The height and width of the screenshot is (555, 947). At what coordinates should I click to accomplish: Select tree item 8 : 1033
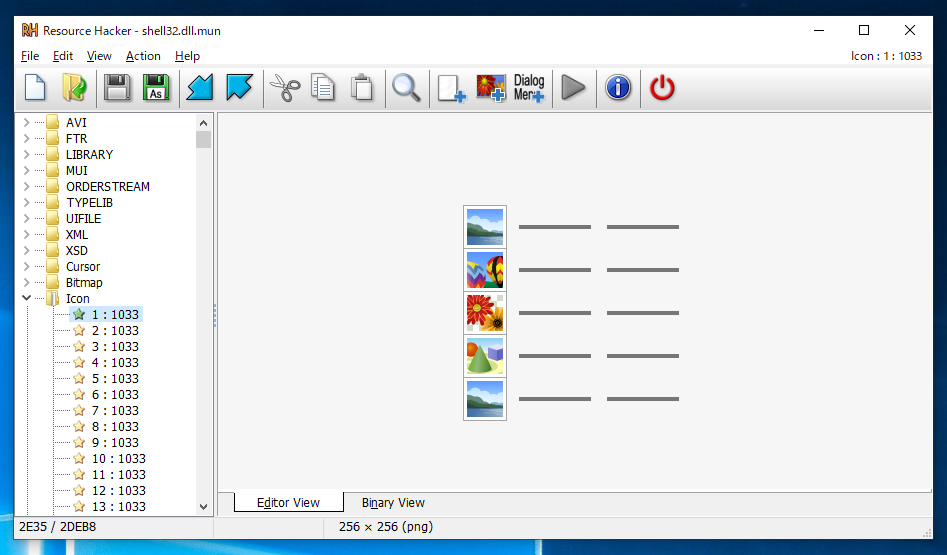pyautogui.click(x=115, y=426)
